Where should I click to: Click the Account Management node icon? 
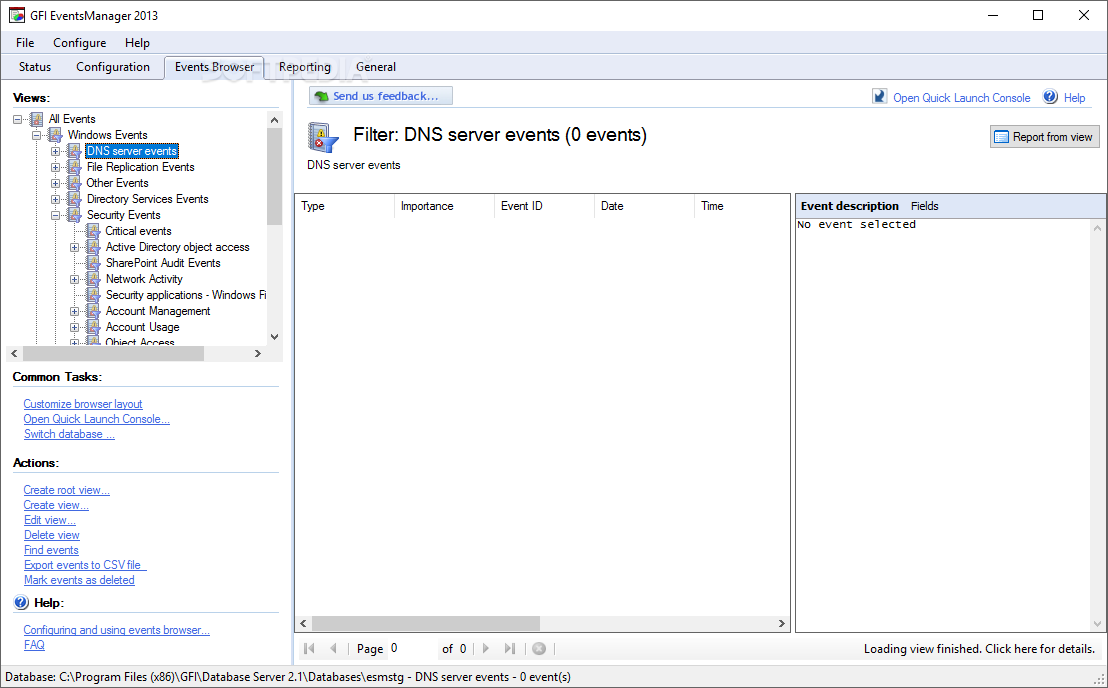(93, 311)
